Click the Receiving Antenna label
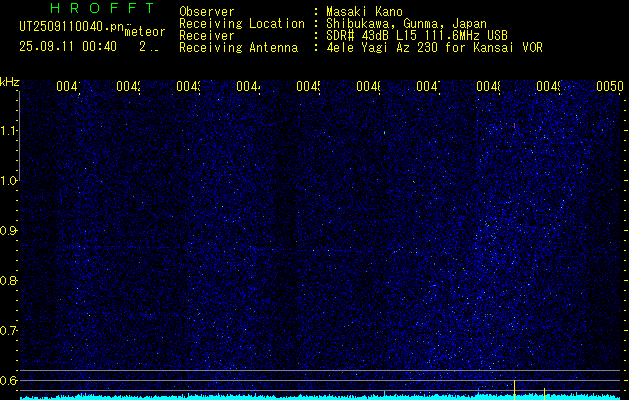629x400 pixels. pos(239,48)
